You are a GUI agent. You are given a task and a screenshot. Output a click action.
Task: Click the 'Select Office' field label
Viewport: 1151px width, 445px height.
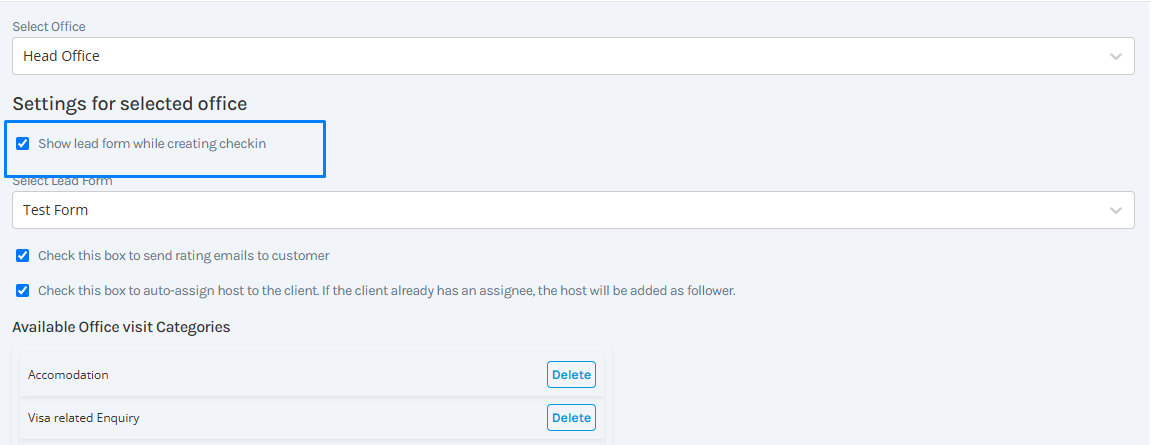pos(49,26)
